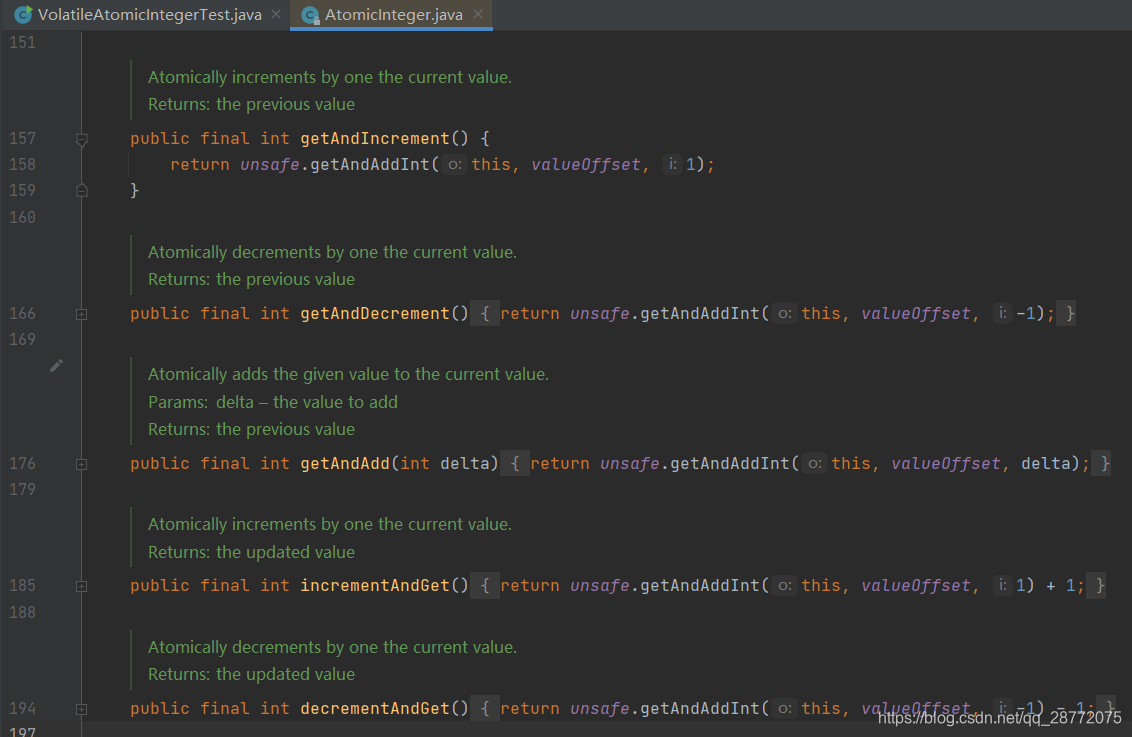Close the VolatileAtomicIntegerTest.java tab
This screenshot has height=737, width=1132.
coord(276,14)
